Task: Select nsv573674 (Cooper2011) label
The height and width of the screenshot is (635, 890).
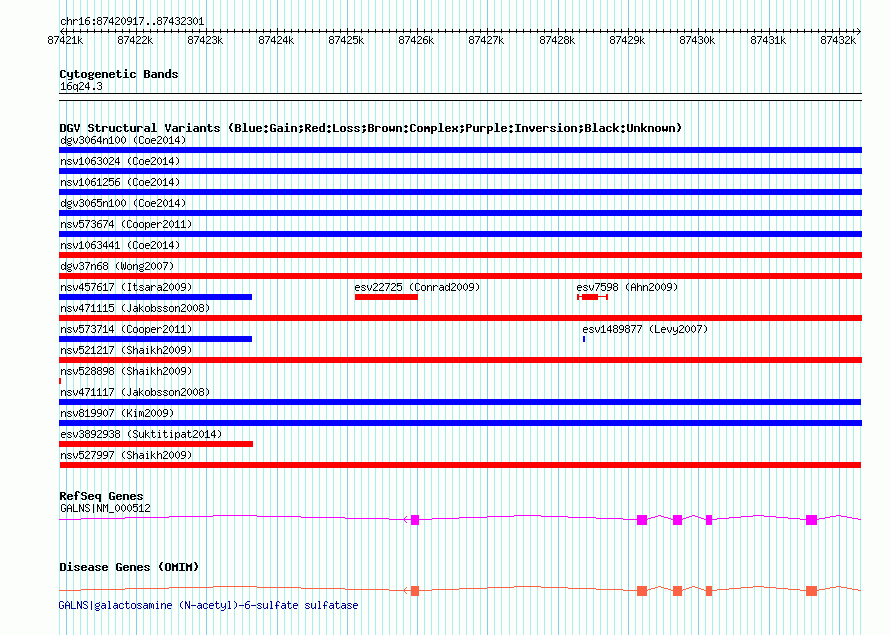Action: (126, 224)
